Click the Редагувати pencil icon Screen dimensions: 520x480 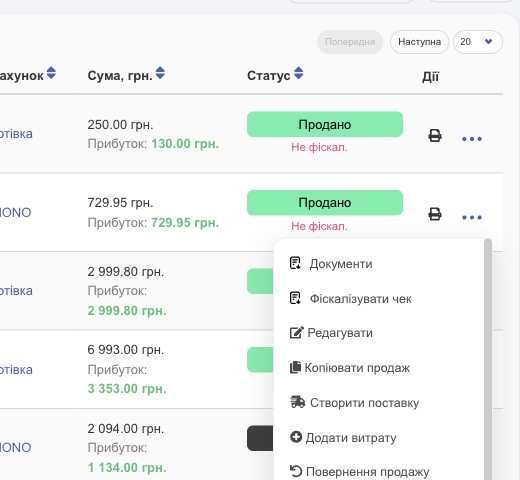click(x=297, y=332)
